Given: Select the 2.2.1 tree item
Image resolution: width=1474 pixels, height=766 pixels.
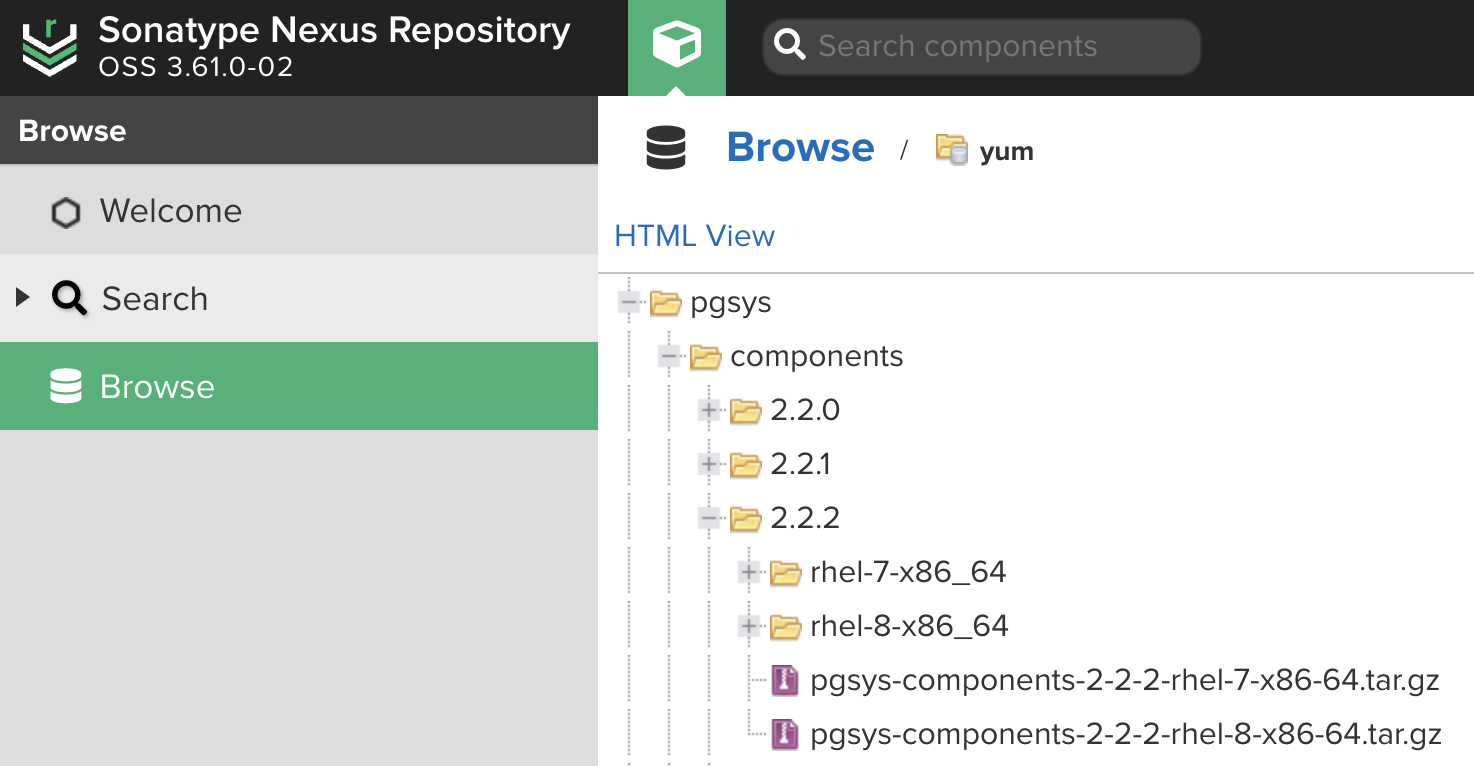Looking at the screenshot, I should click(x=800, y=464).
